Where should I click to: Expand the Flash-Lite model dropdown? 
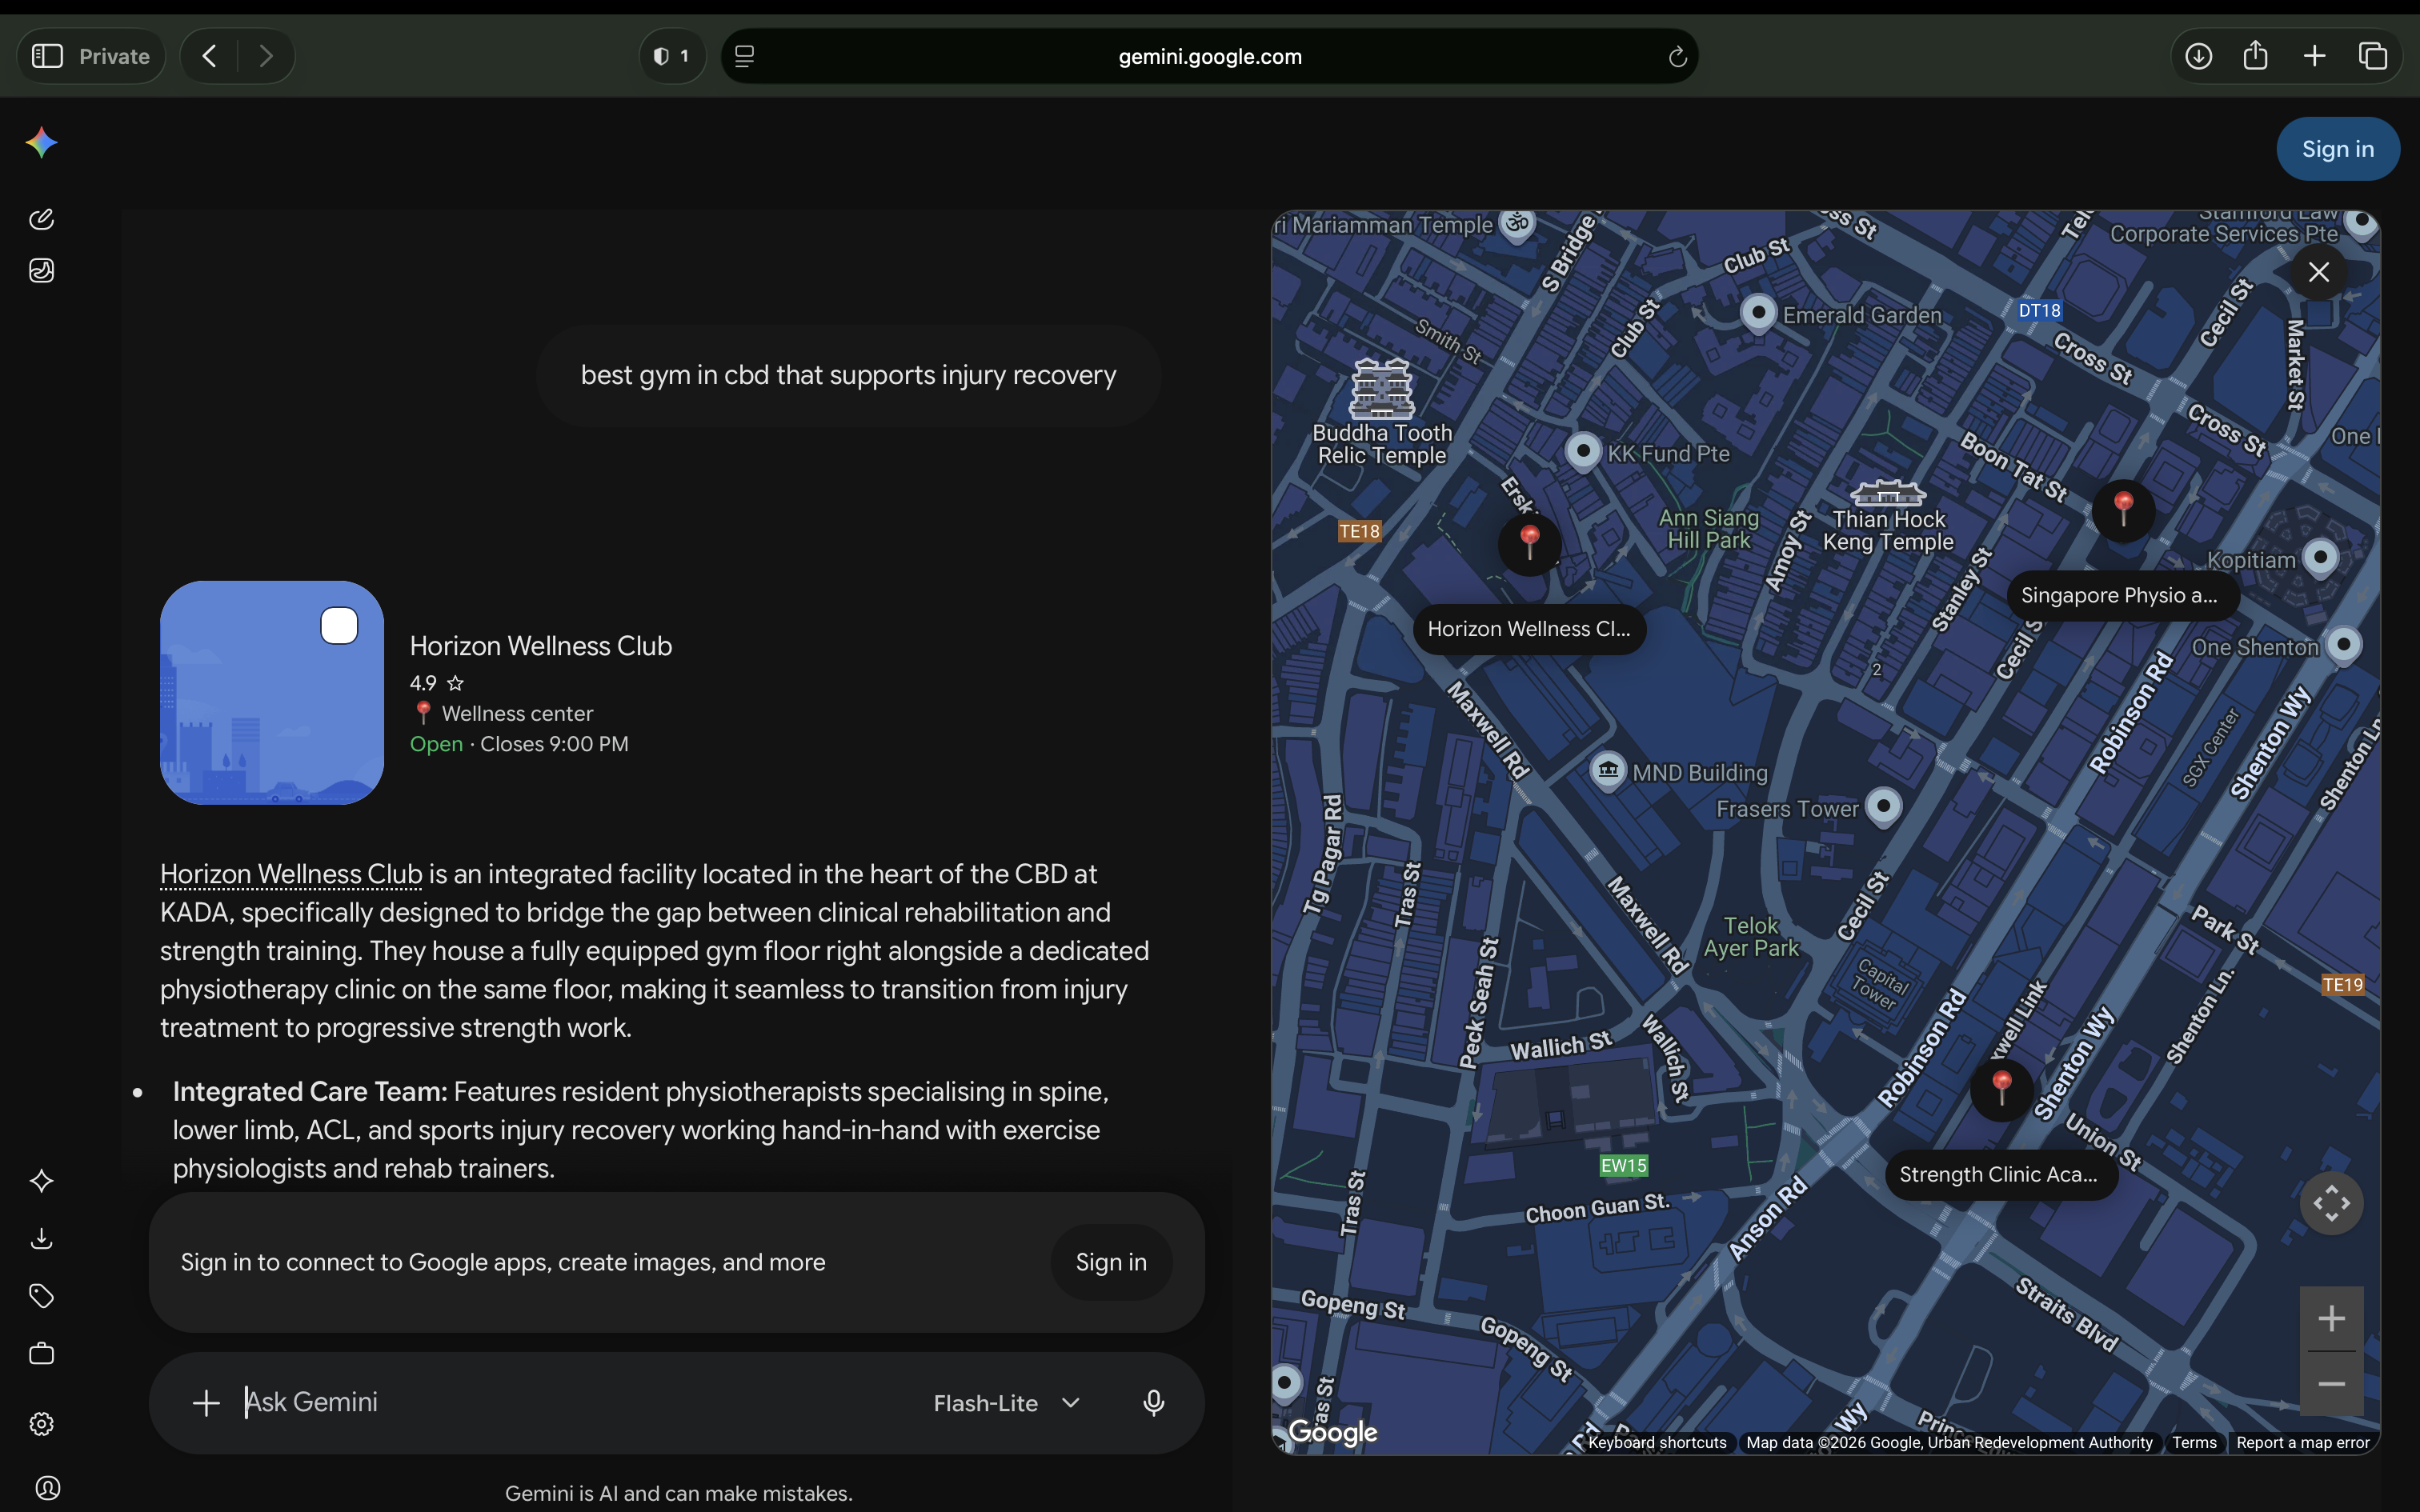(1007, 1403)
